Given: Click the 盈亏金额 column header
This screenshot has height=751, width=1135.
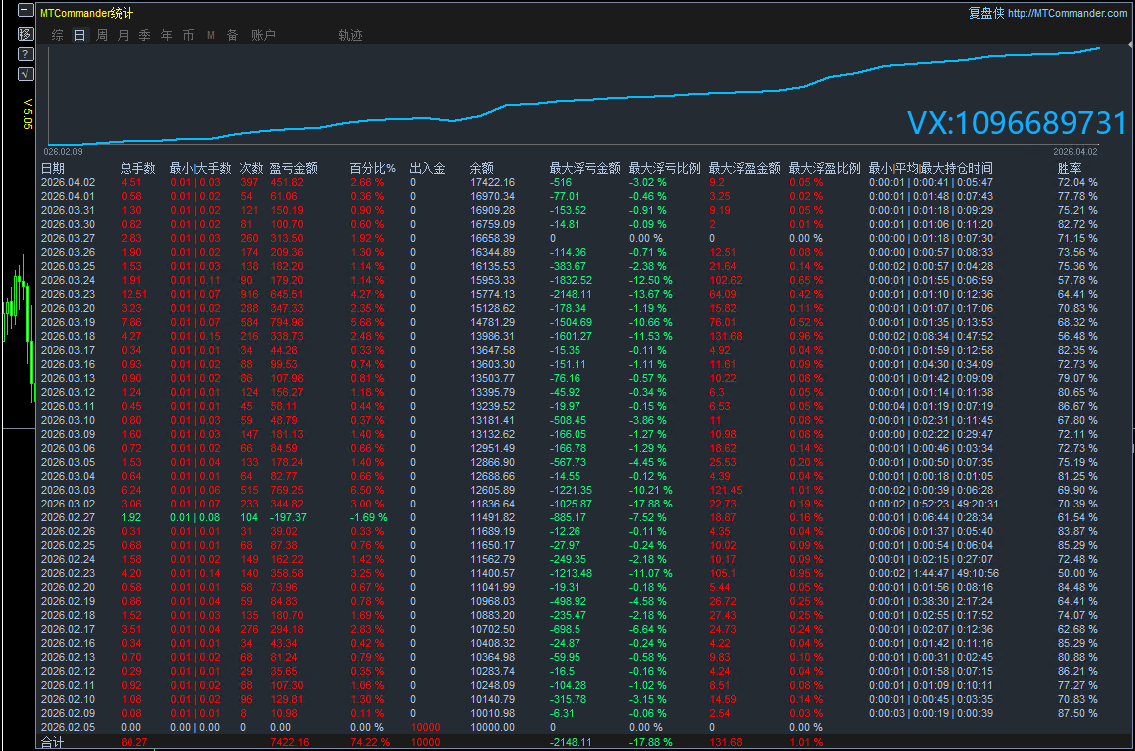Looking at the screenshot, I should pos(294,169).
